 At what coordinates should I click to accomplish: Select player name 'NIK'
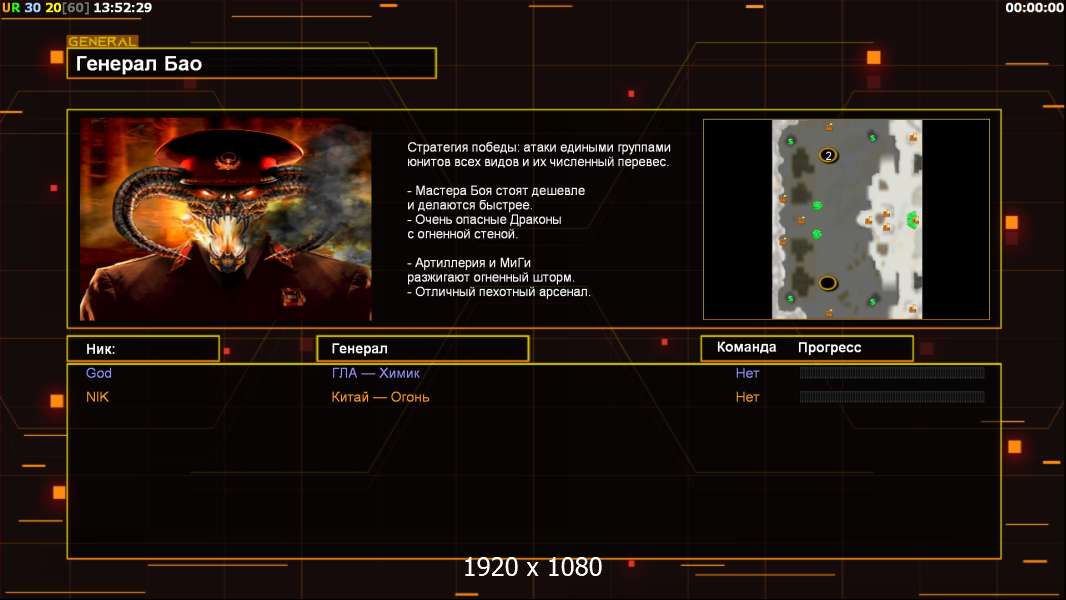pos(97,397)
